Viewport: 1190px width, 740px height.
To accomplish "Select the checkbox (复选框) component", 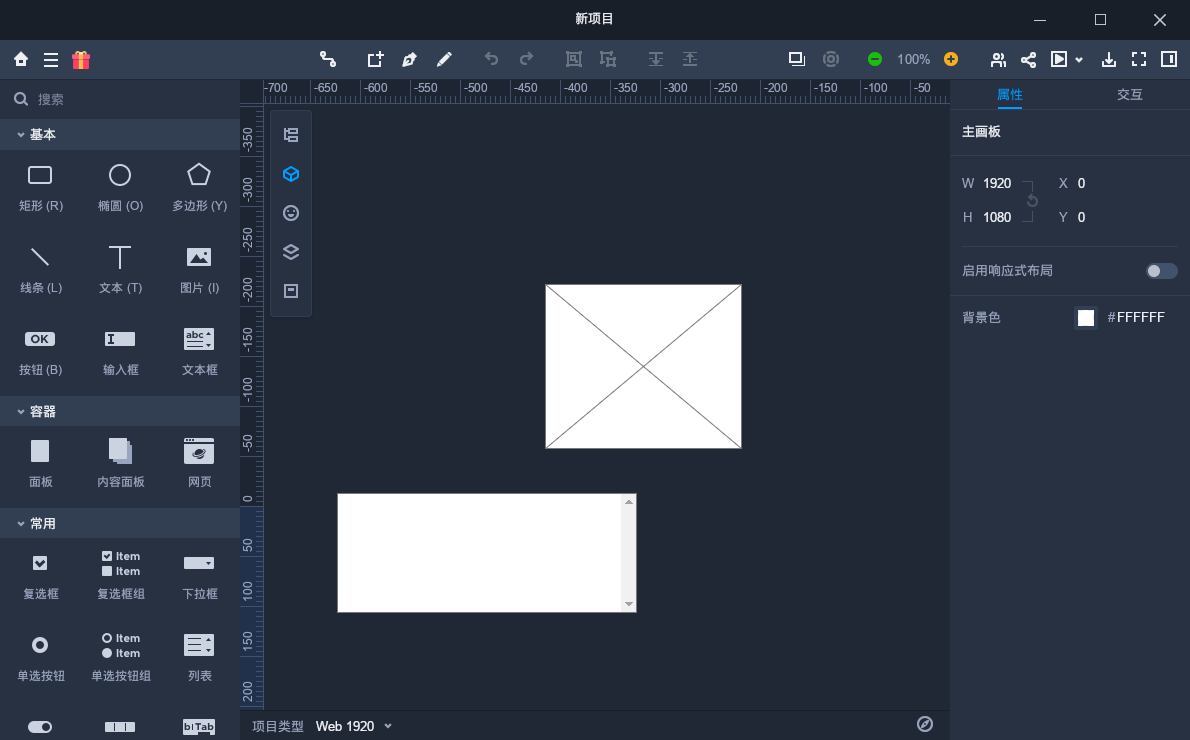I will pyautogui.click(x=40, y=575).
